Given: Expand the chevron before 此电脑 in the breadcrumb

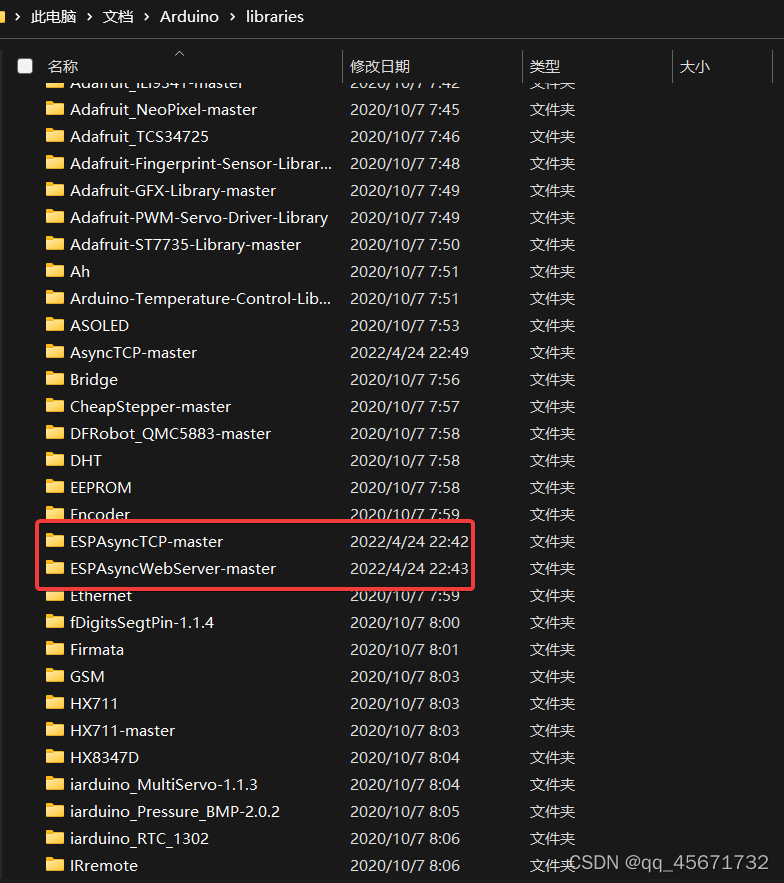Looking at the screenshot, I should tap(17, 17).
